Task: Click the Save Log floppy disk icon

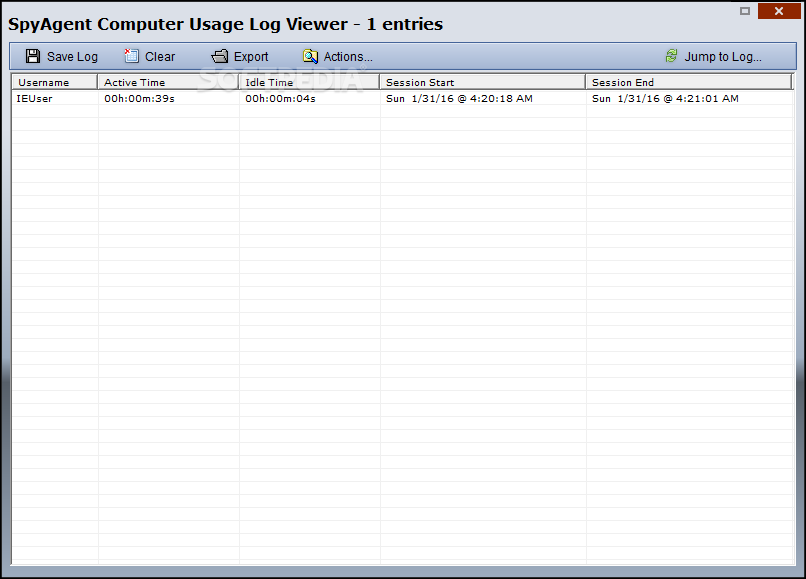Action: click(x=33, y=56)
